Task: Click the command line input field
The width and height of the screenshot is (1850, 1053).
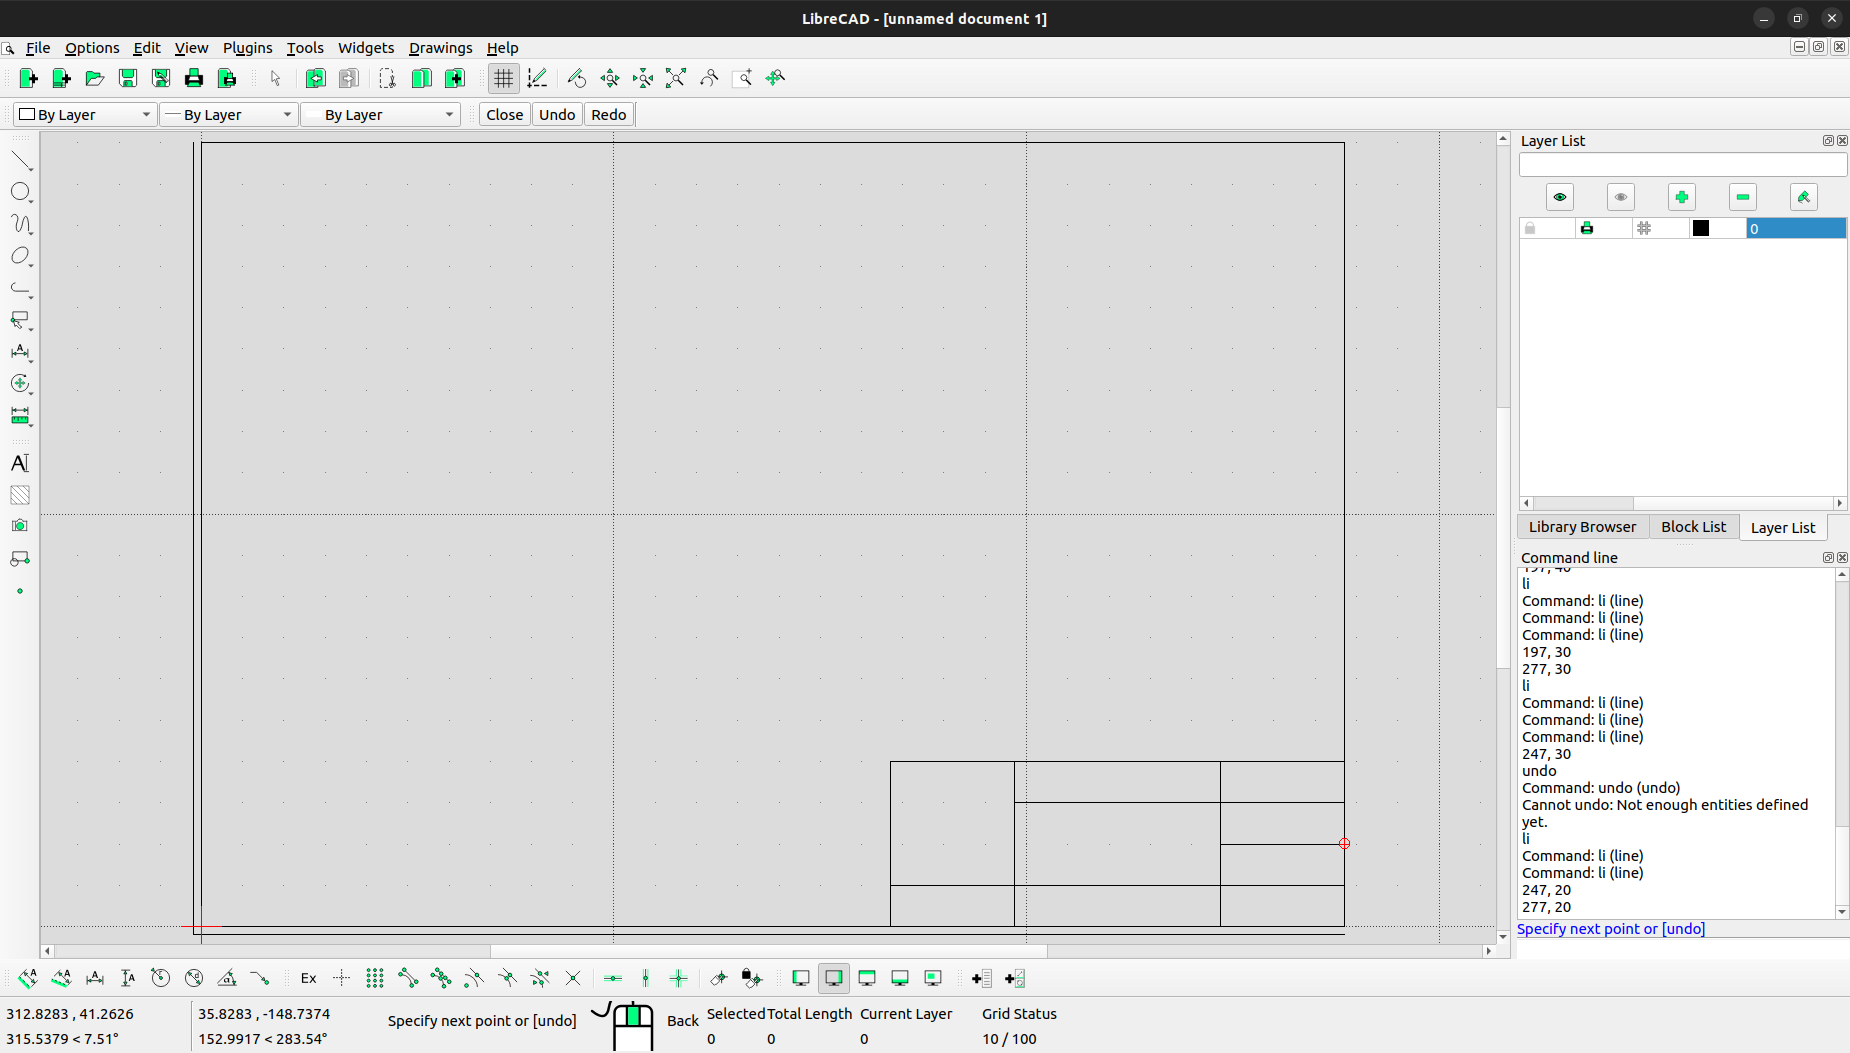Action: click(x=1683, y=949)
